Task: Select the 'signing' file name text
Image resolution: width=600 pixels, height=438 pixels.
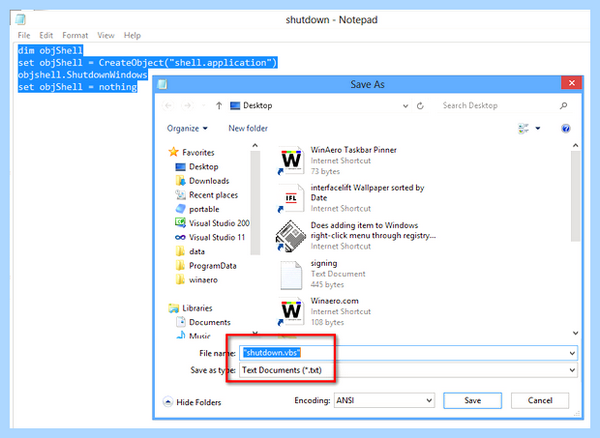Action: tap(324, 264)
